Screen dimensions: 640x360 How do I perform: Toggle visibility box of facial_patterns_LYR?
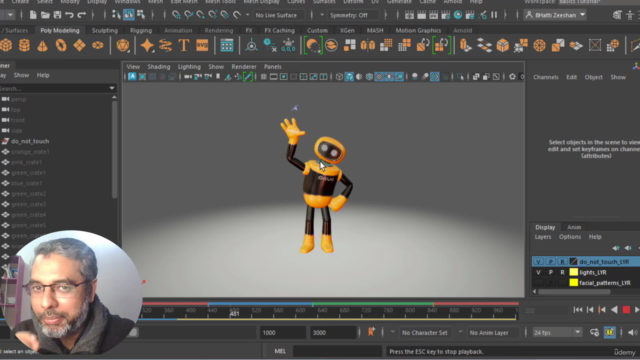pos(538,282)
